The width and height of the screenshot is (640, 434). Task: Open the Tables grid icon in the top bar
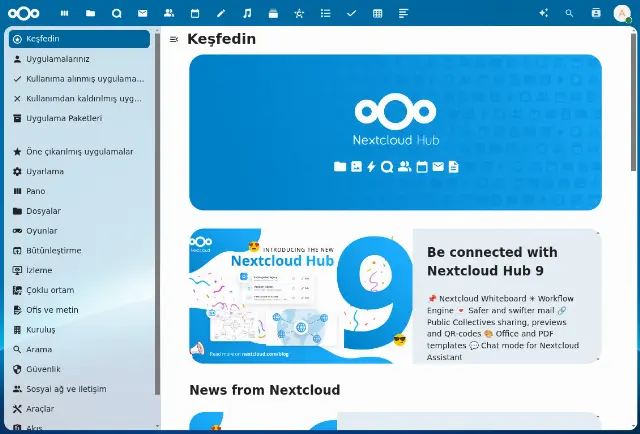click(378, 13)
